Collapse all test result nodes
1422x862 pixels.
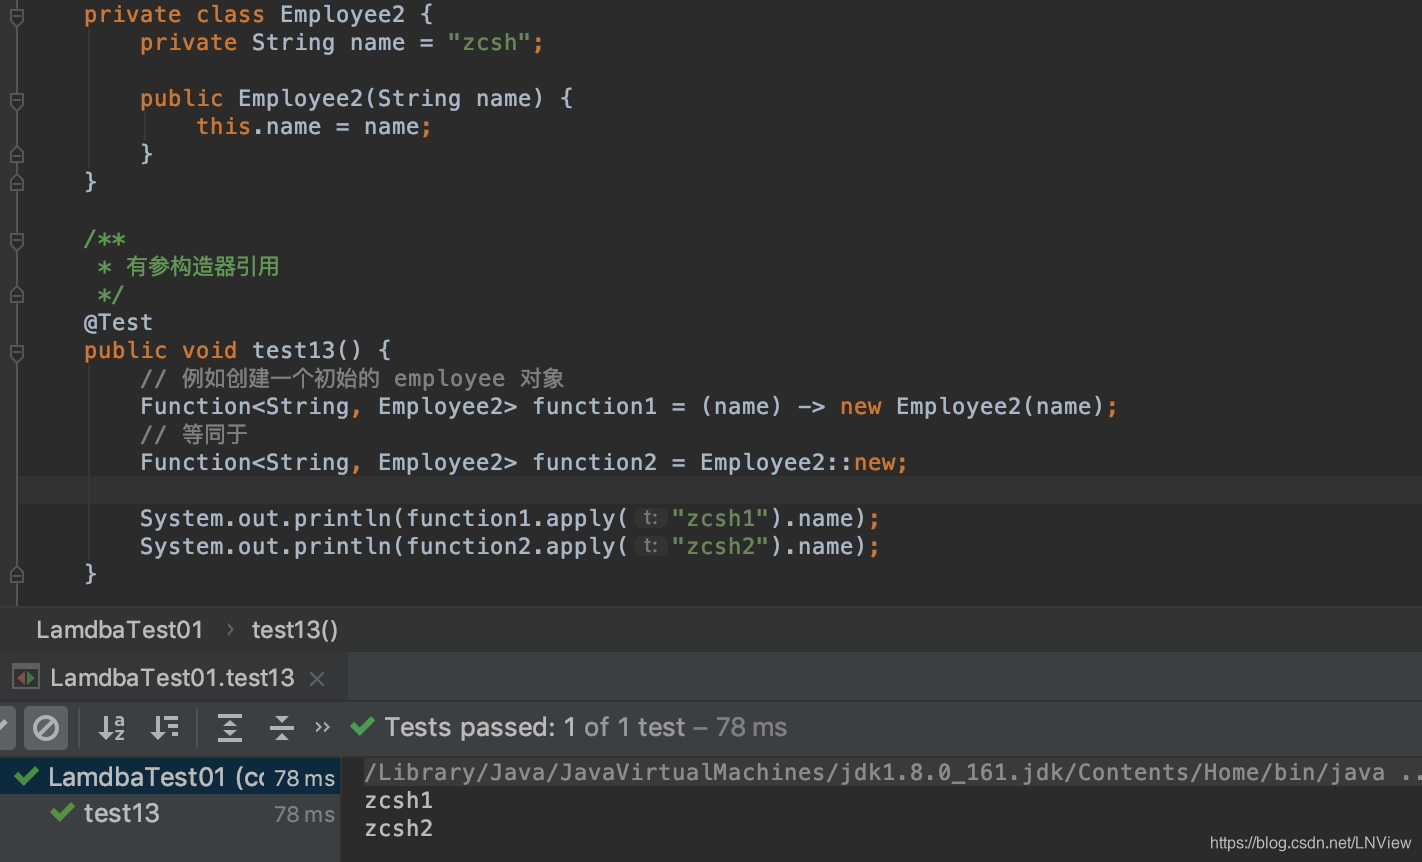[x=282, y=727]
